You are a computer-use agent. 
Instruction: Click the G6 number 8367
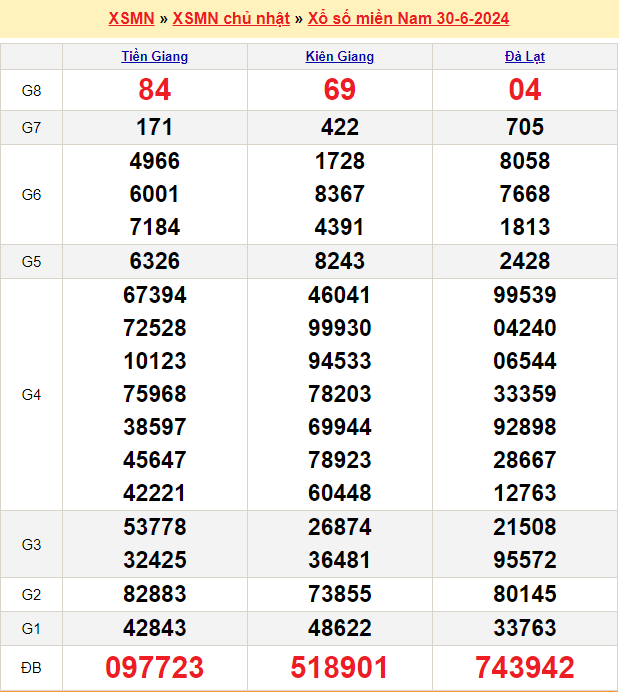point(340,194)
